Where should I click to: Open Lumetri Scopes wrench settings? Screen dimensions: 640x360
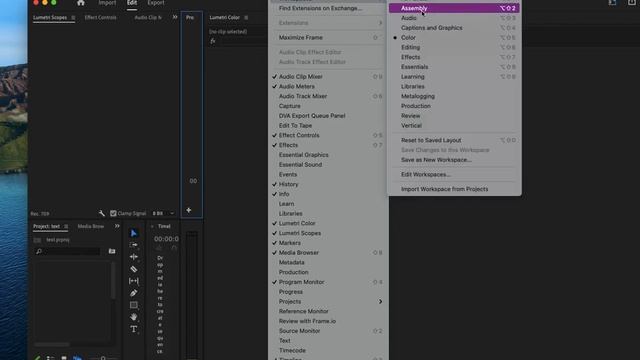pyautogui.click(x=102, y=213)
